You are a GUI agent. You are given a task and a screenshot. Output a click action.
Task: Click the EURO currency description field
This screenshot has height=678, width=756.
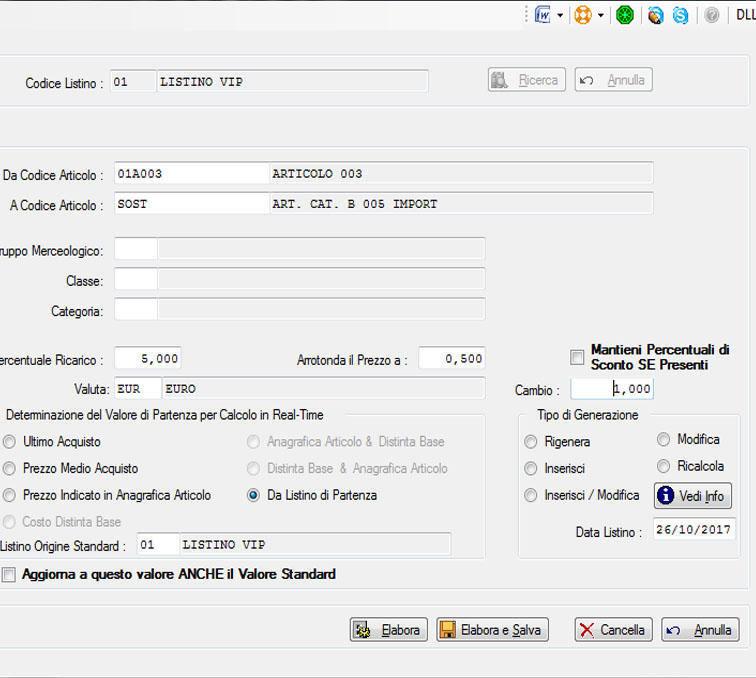324,389
